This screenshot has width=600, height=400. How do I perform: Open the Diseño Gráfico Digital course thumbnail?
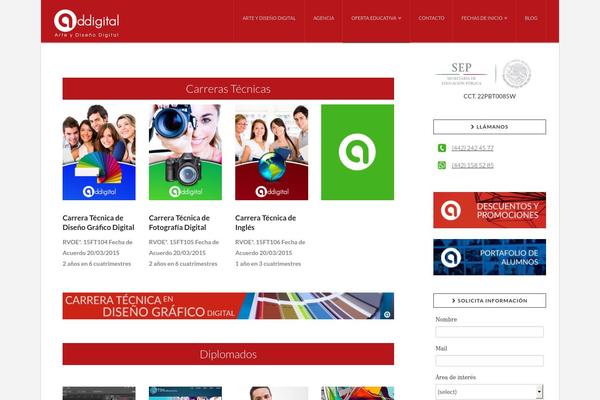[99, 152]
